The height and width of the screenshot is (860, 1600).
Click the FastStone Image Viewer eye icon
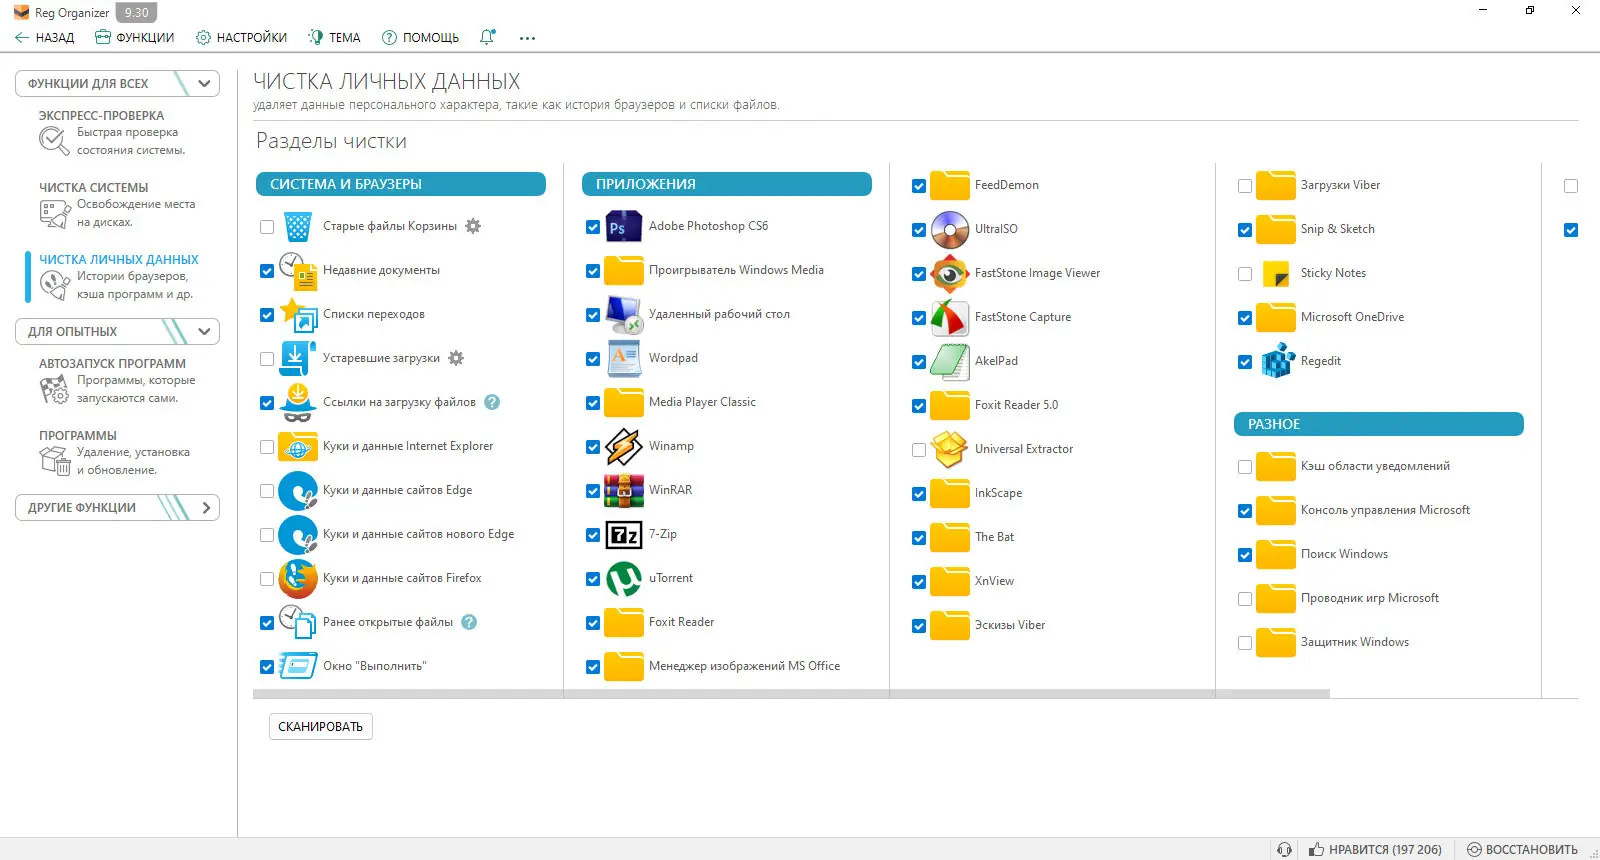pyautogui.click(x=950, y=274)
